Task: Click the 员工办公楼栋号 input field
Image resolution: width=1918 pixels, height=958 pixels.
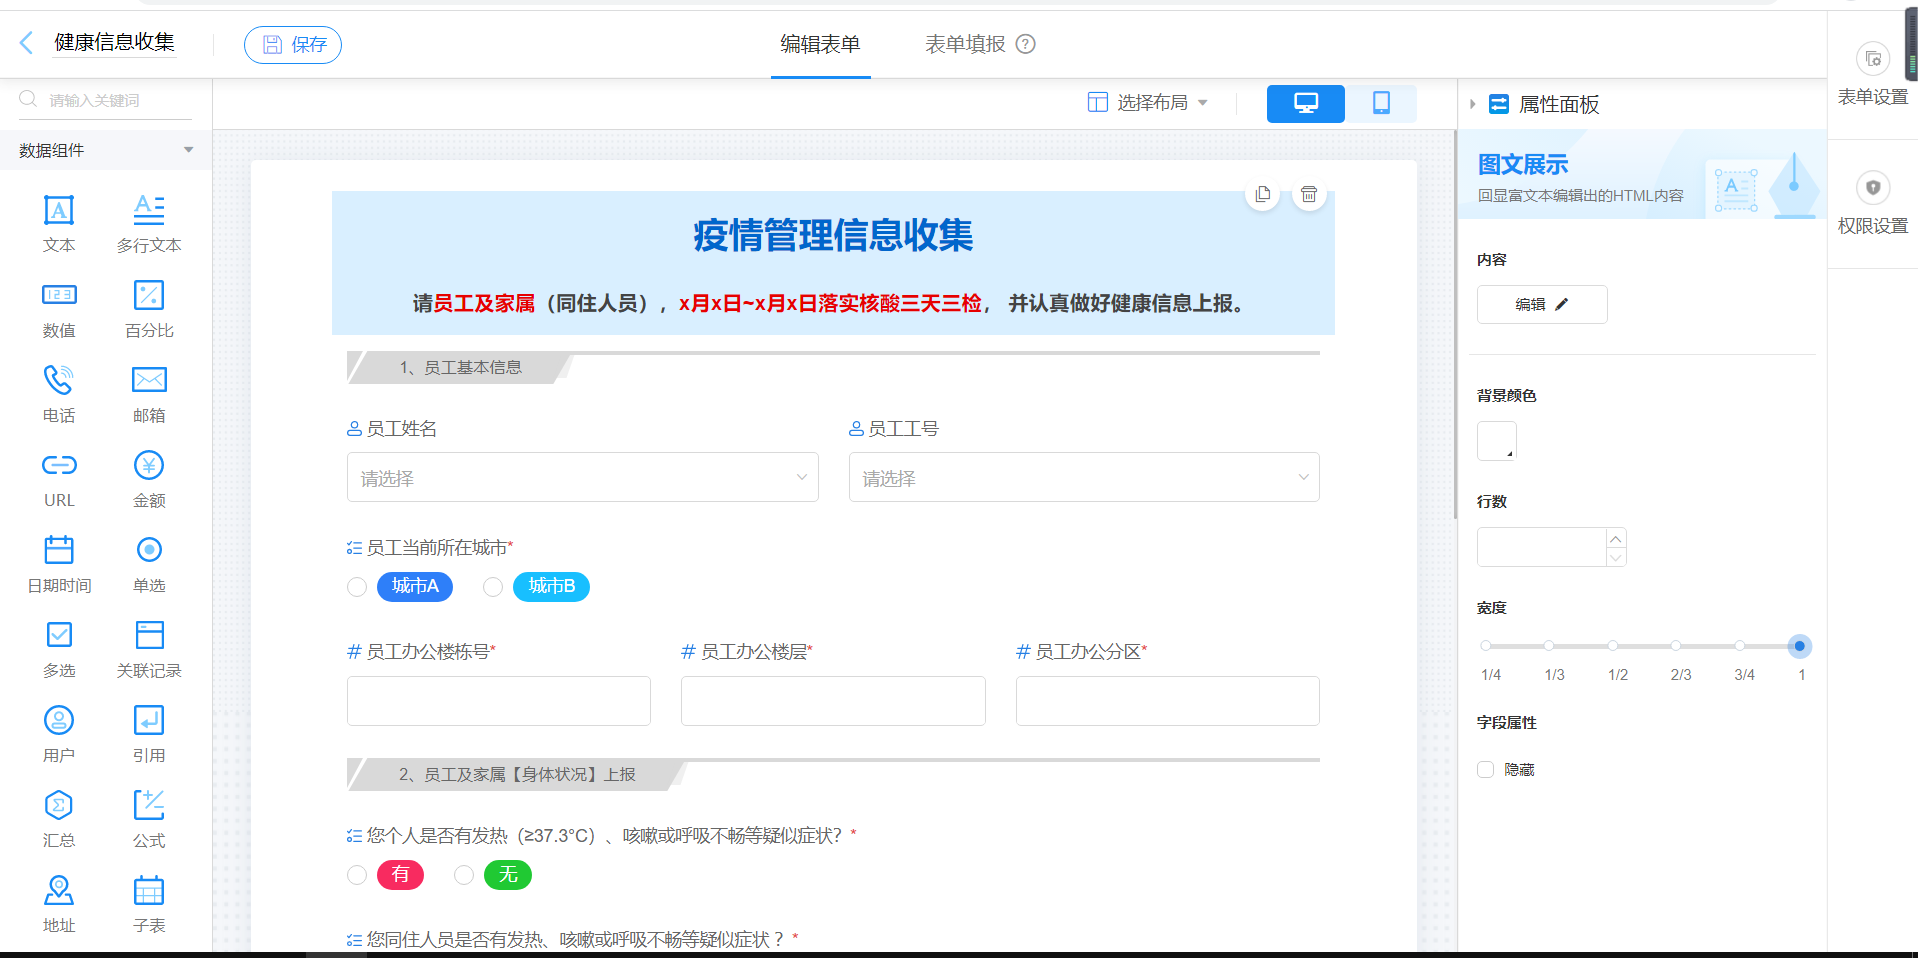Action: pos(499,701)
